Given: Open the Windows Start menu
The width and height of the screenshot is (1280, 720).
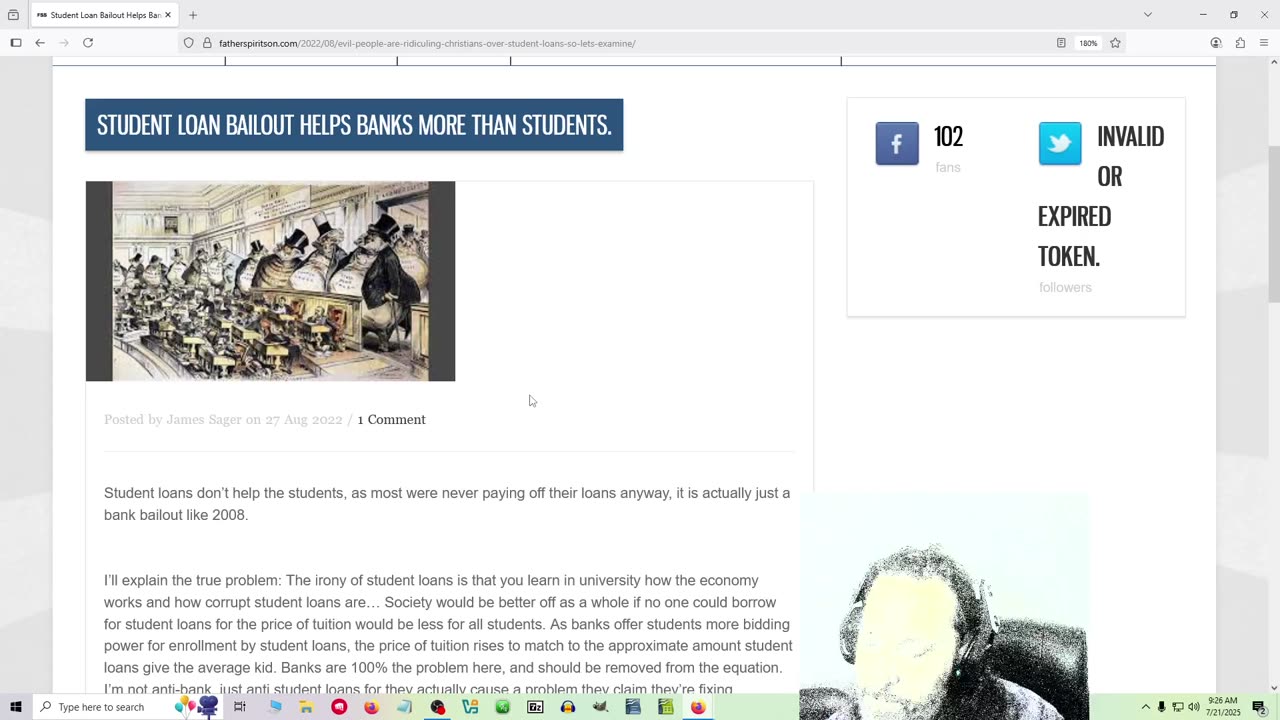Looking at the screenshot, I should (x=16, y=707).
